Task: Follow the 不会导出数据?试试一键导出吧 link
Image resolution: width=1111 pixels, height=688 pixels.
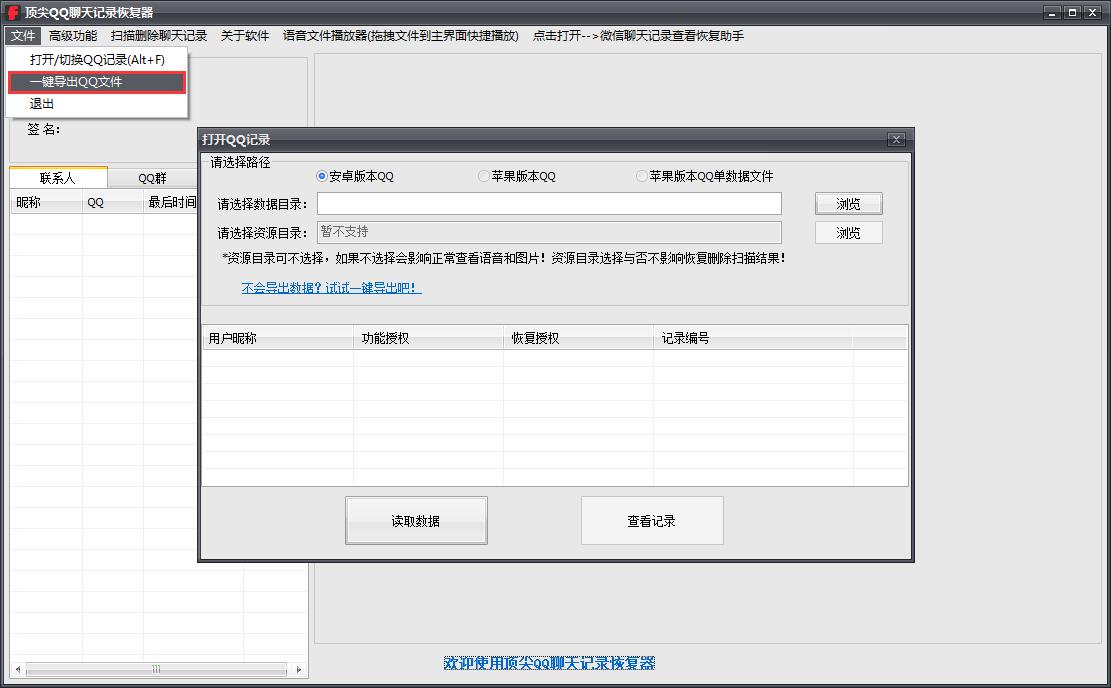Action: pyautogui.click(x=331, y=288)
